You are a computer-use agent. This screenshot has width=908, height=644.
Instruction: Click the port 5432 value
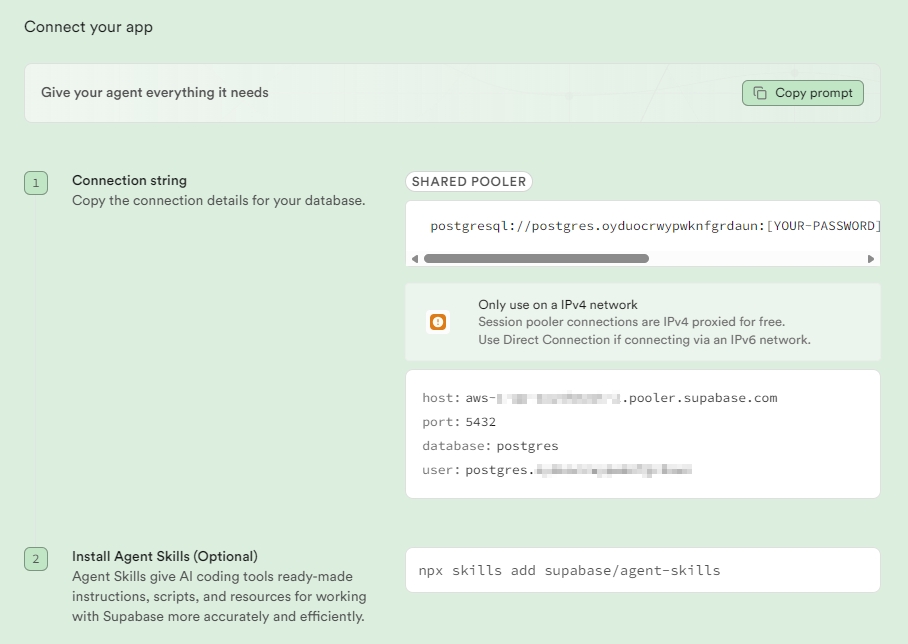[x=481, y=422]
